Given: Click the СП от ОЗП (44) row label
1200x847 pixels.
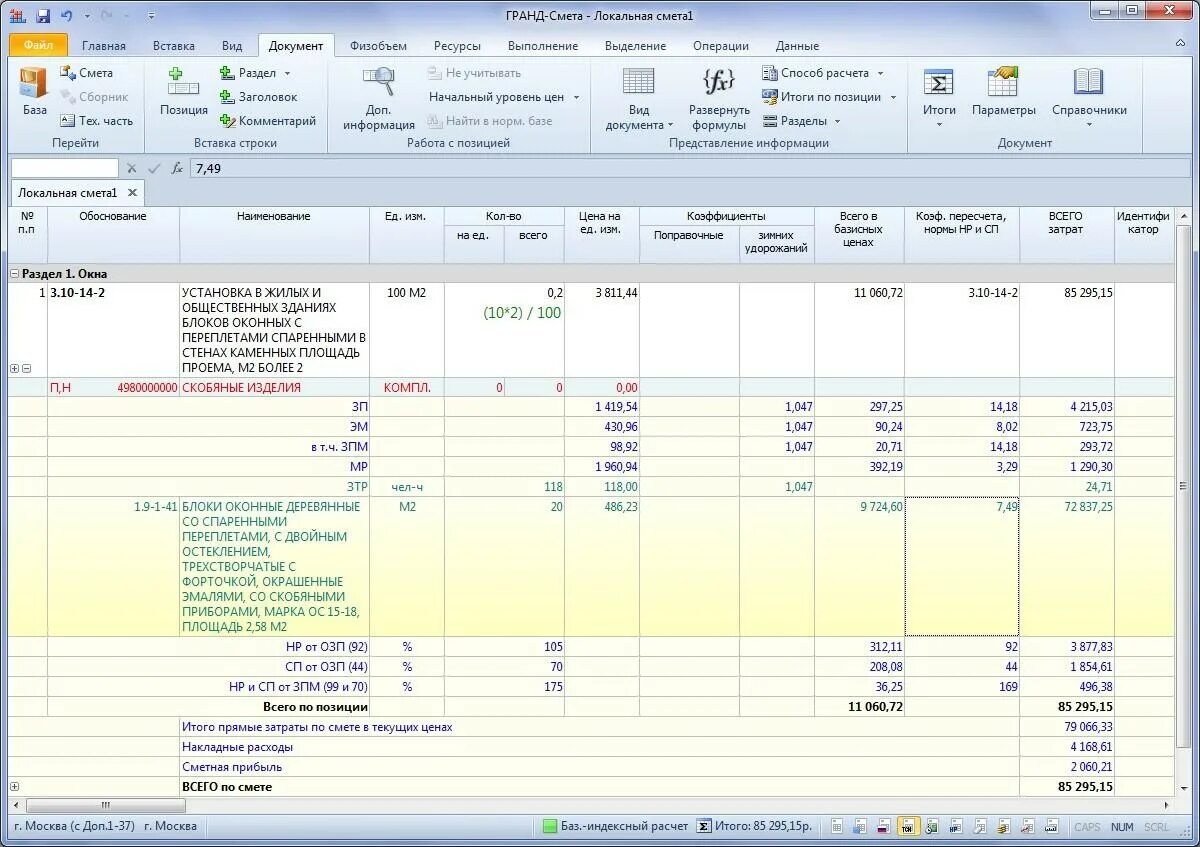Looking at the screenshot, I should click(327, 667).
